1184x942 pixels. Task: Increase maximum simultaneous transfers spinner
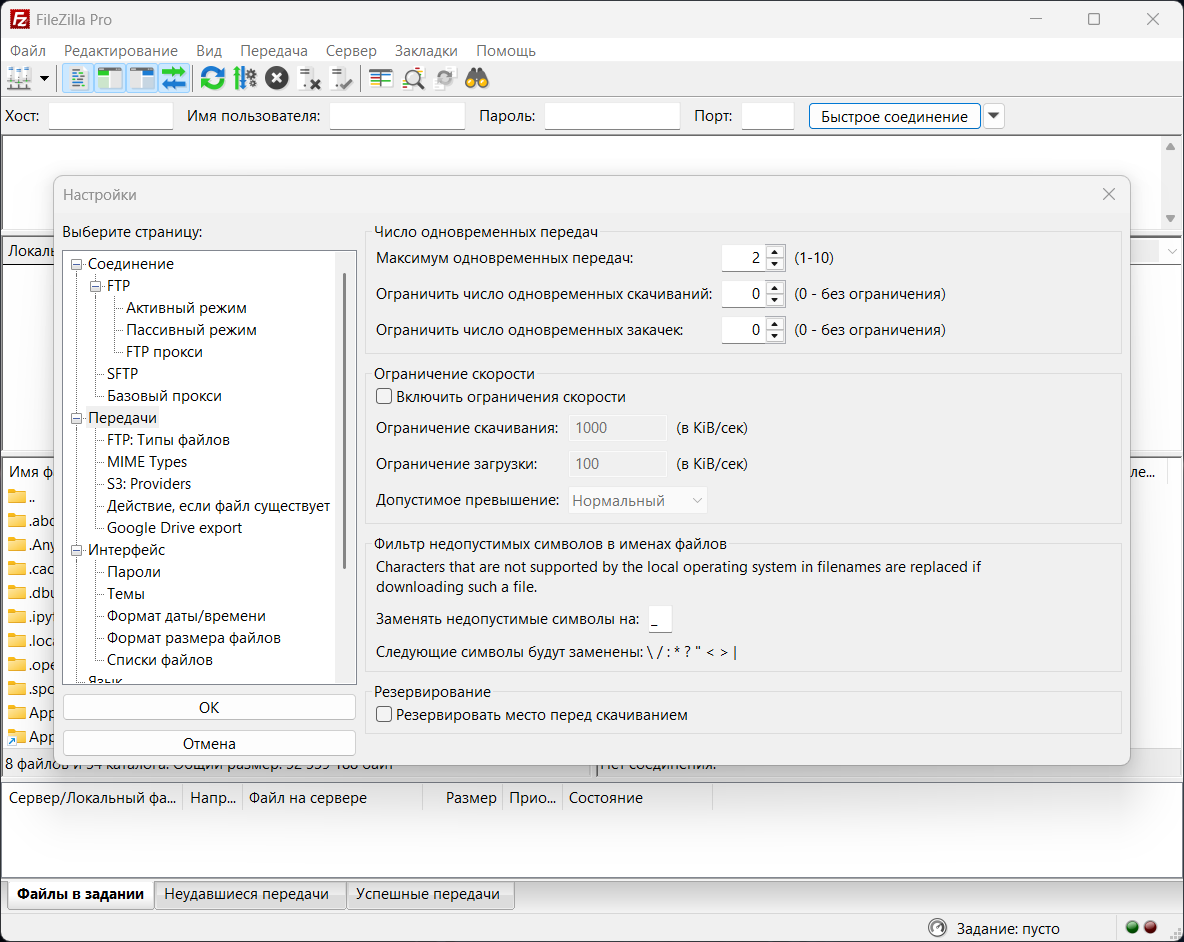pos(775,252)
